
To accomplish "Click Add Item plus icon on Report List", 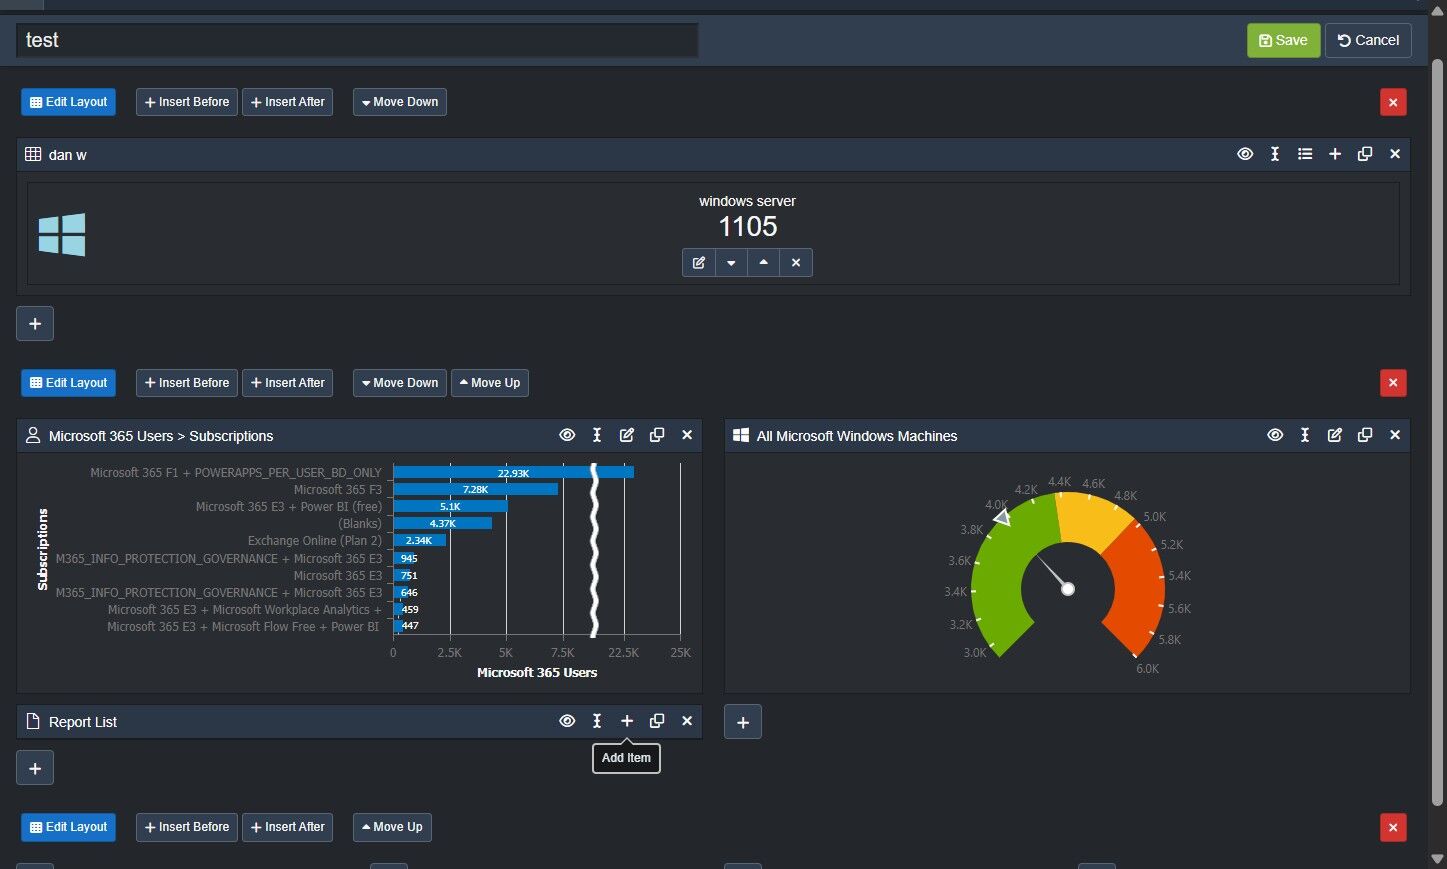I will [627, 721].
